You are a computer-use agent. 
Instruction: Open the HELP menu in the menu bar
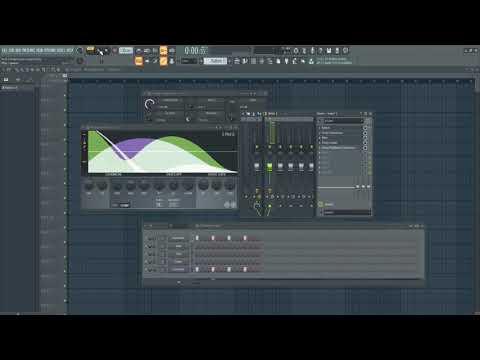point(69,51)
